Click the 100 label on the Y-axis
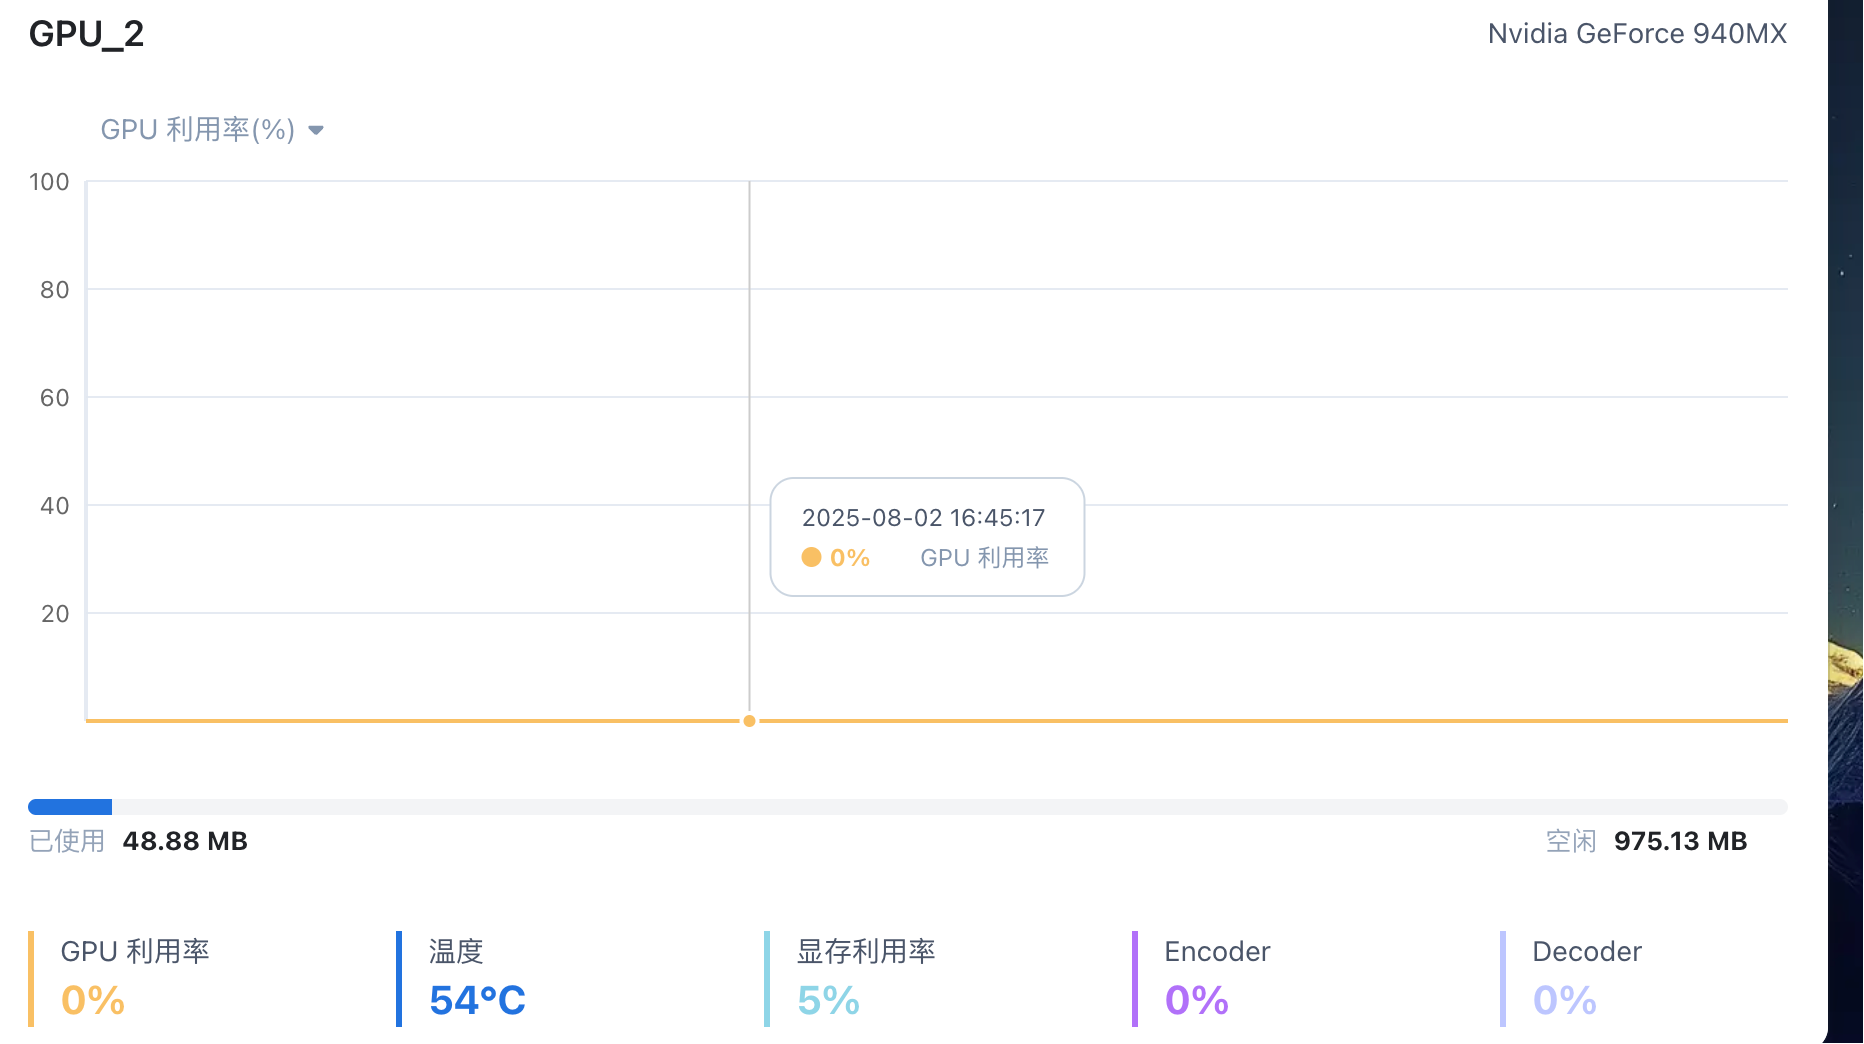 pos(49,182)
